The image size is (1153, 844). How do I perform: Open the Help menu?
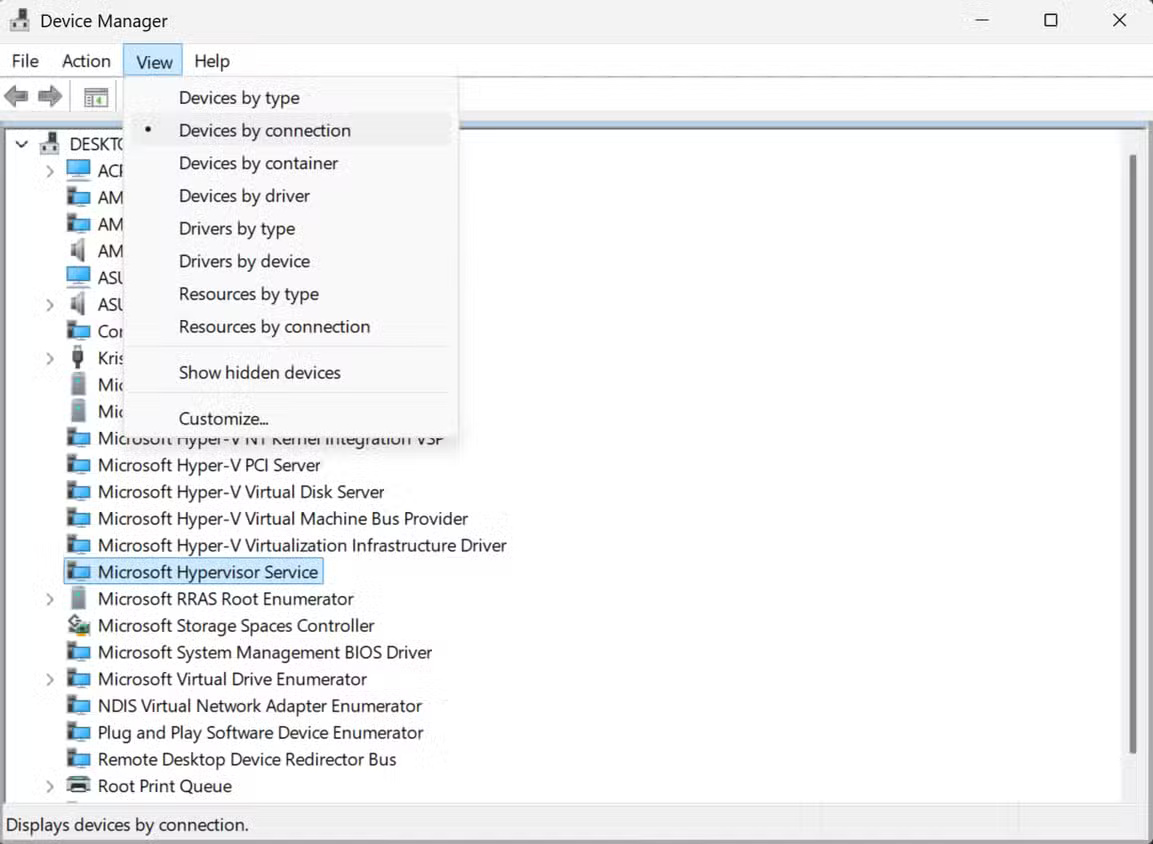(x=212, y=60)
